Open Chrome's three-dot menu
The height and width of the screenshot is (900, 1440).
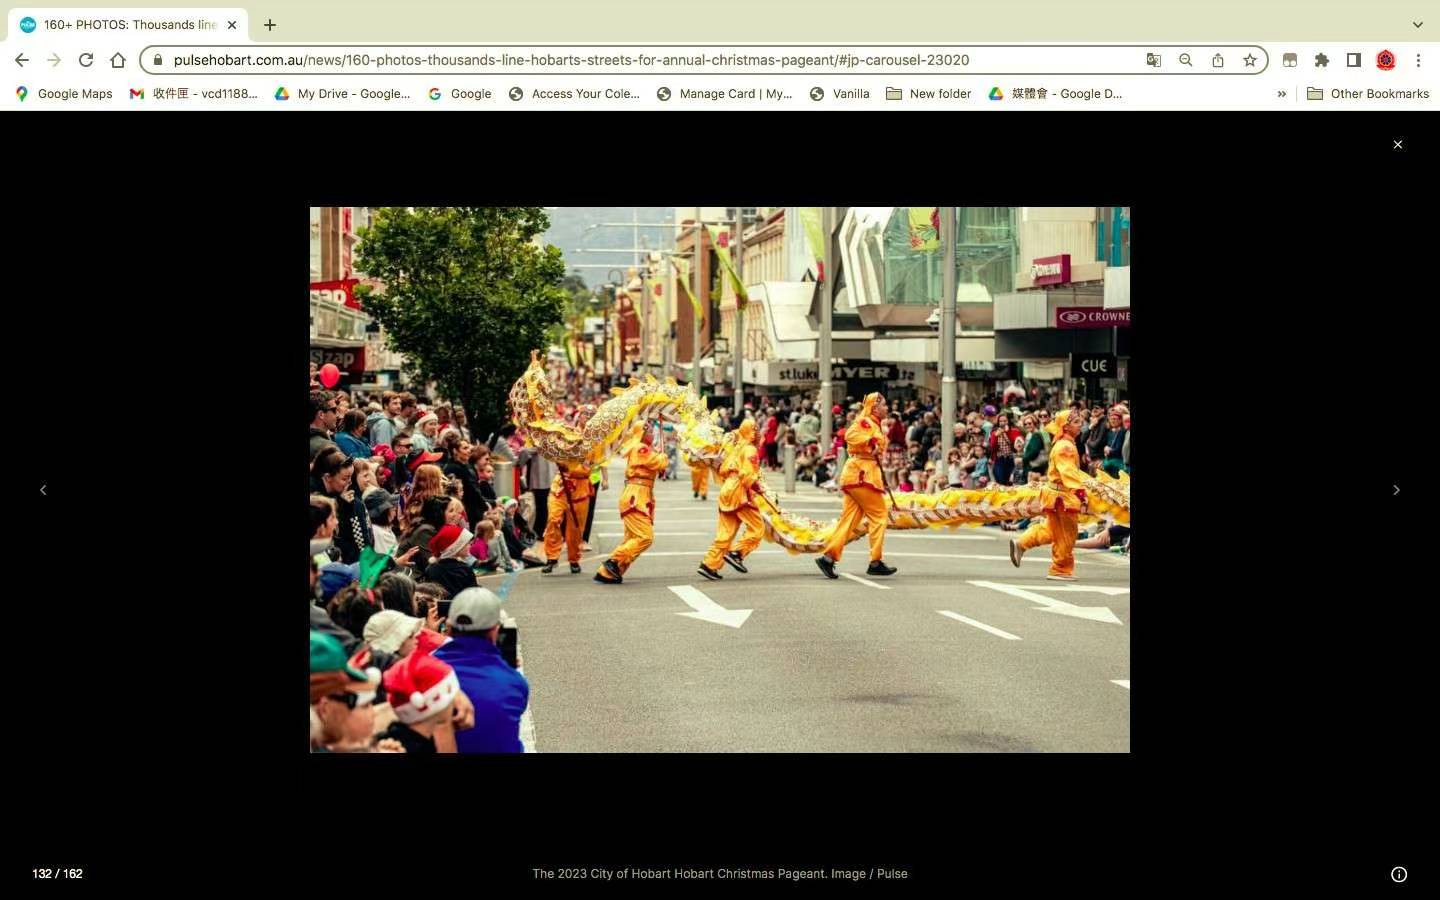pyautogui.click(x=1417, y=60)
